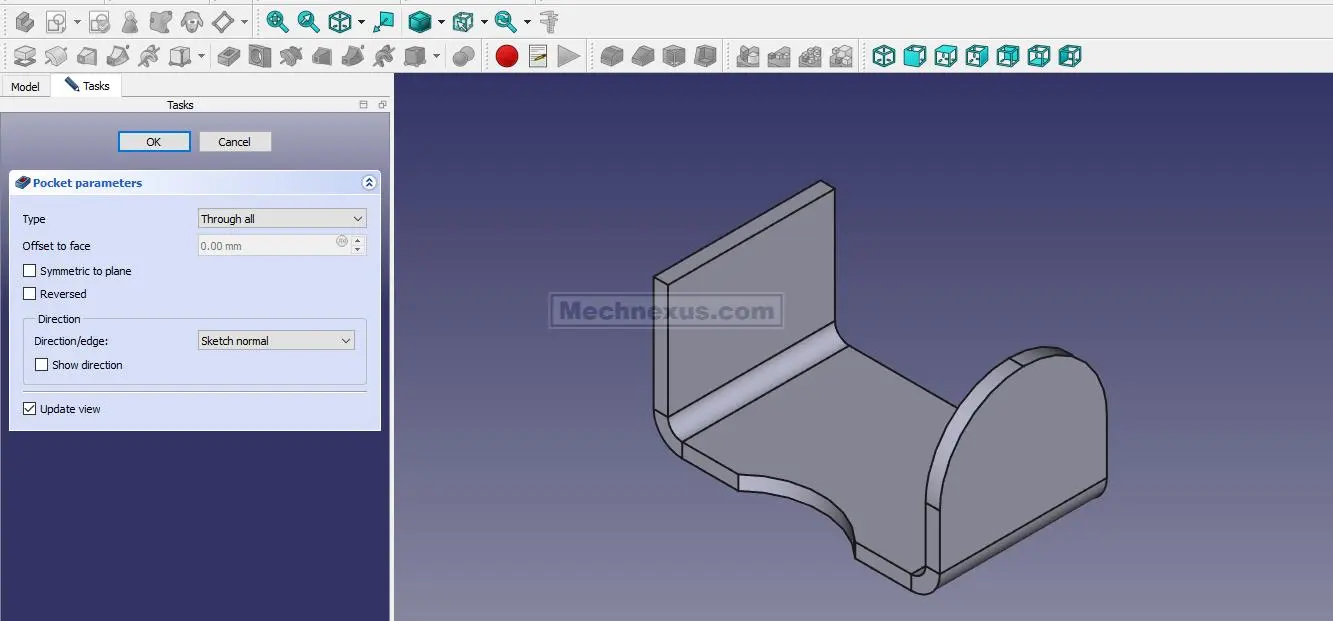This screenshot has height=621, width=1333.
Task: Enable the Symmetric to plane checkbox
Action: coord(30,271)
